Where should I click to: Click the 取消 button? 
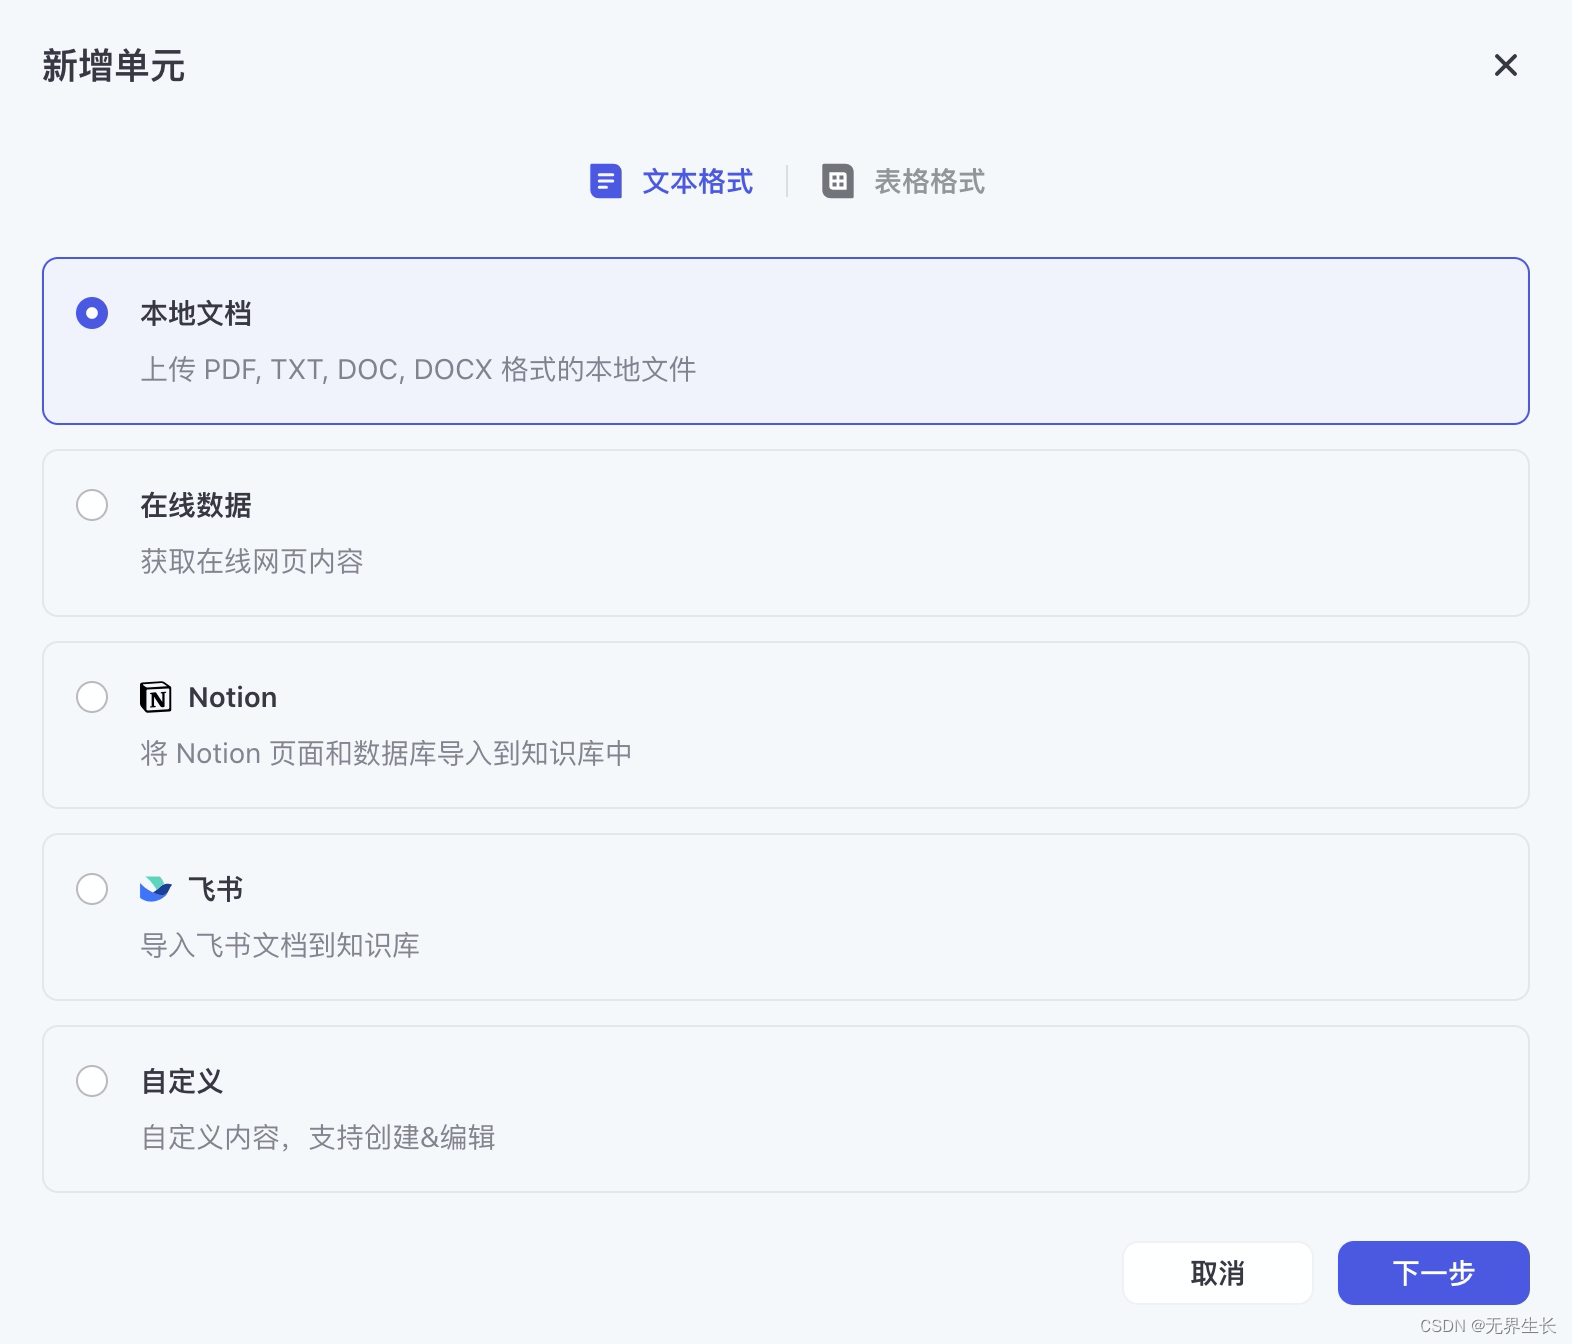click(1218, 1273)
